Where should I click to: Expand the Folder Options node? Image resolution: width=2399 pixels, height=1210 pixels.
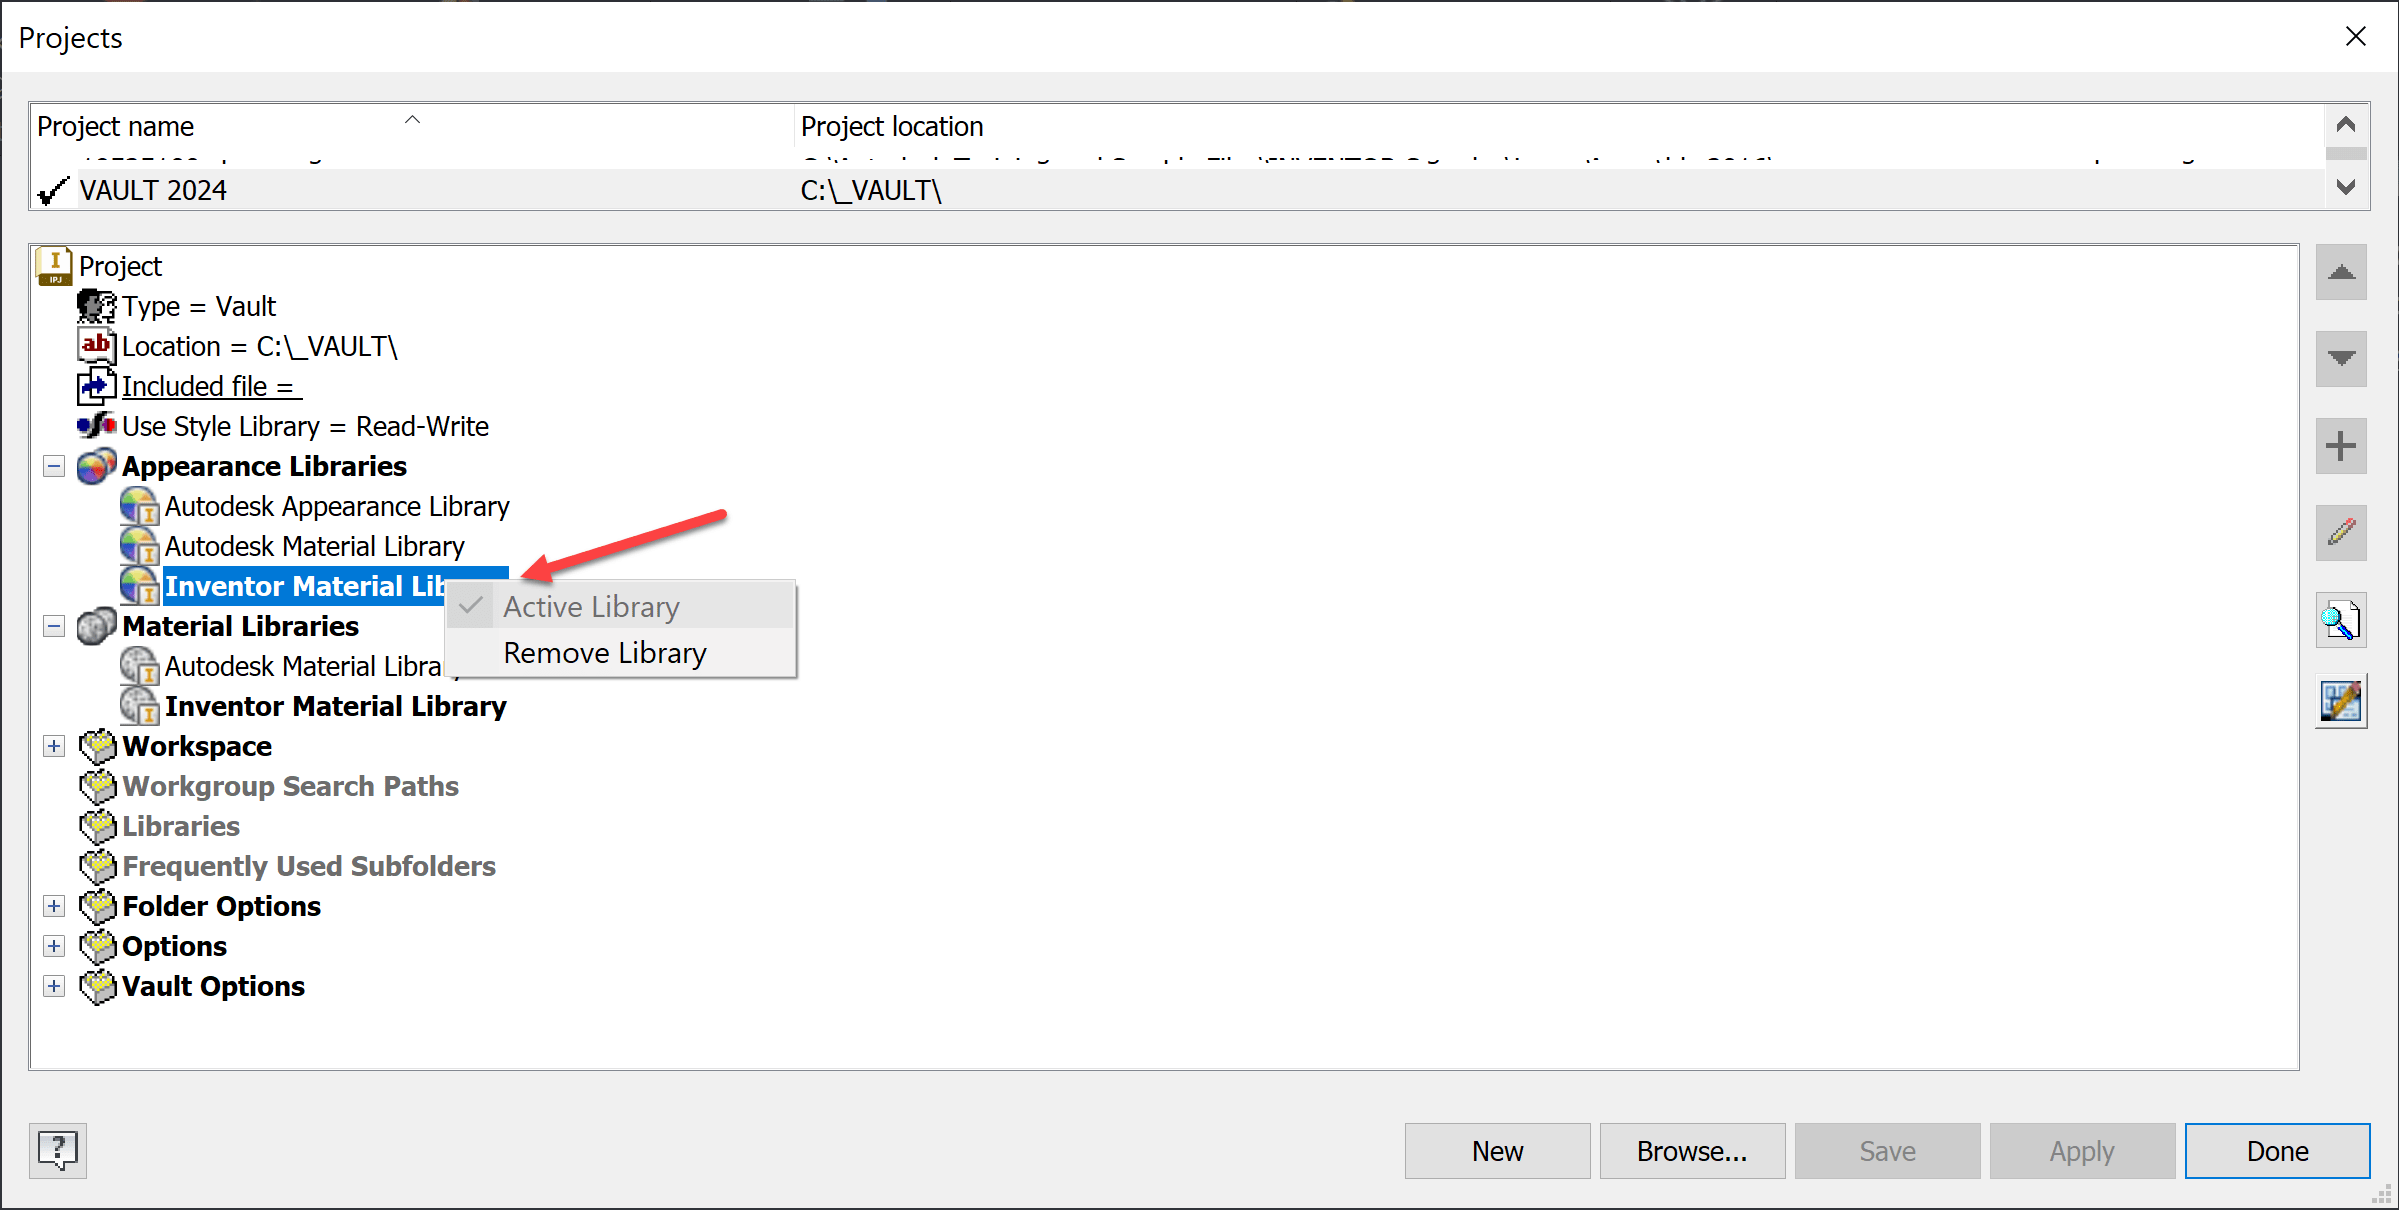pos(54,906)
